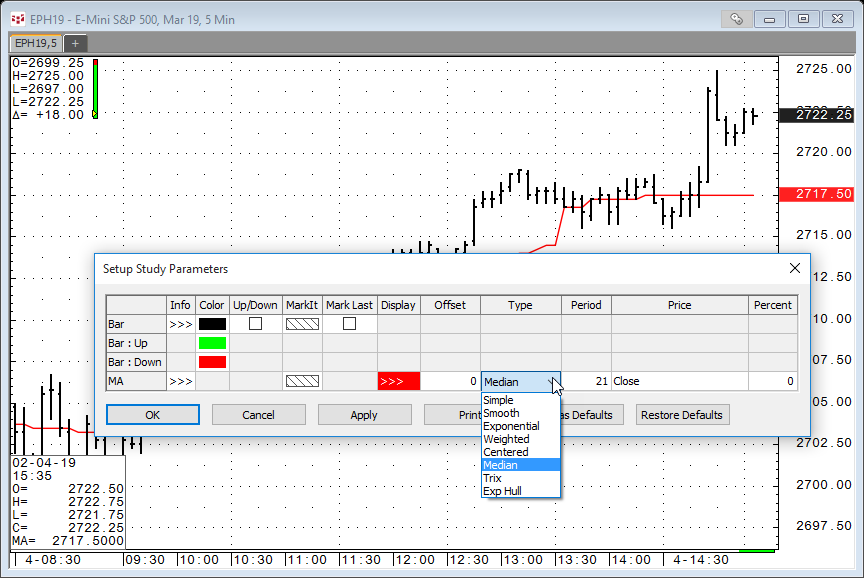Collapse the MA Type dropdown

tap(556, 382)
